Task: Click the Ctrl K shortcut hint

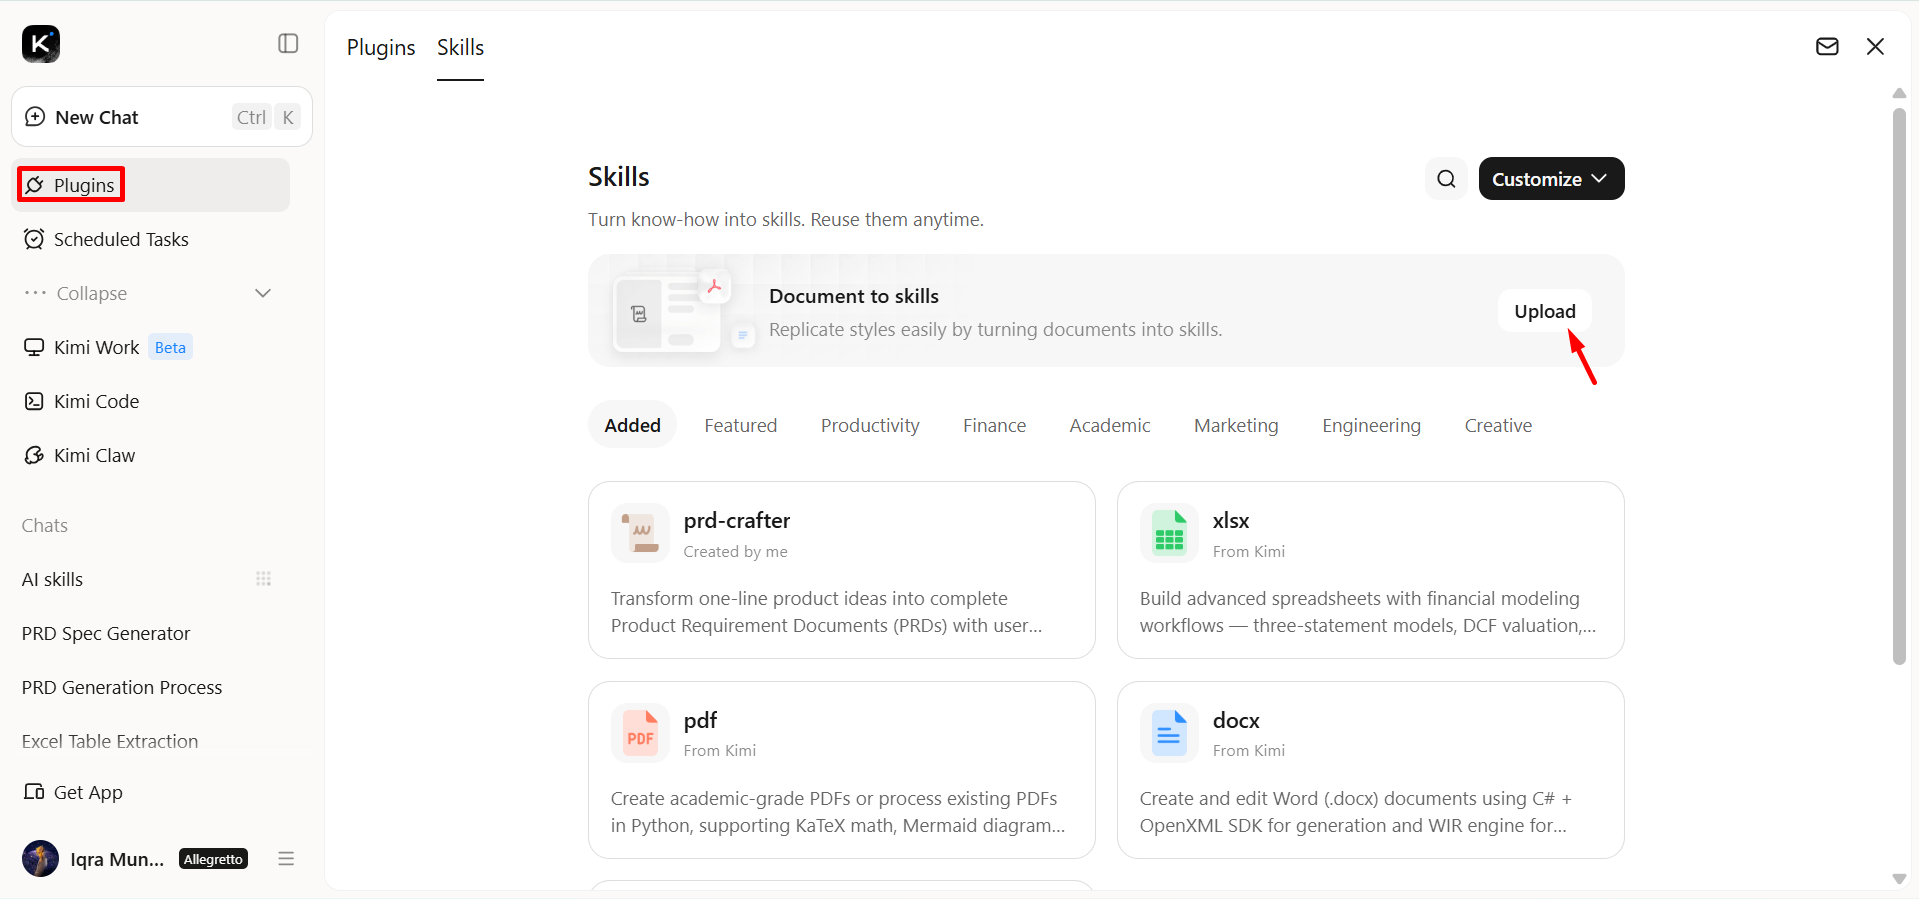Action: (266, 117)
